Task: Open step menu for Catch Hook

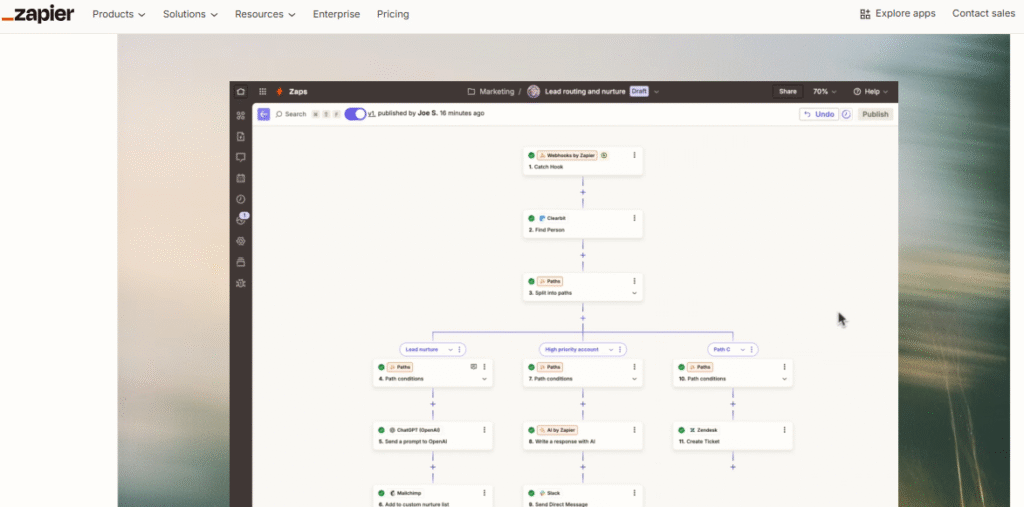Action: tap(634, 155)
